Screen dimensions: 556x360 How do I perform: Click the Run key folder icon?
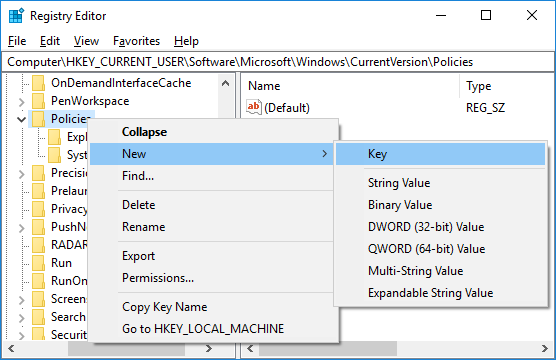(38, 263)
